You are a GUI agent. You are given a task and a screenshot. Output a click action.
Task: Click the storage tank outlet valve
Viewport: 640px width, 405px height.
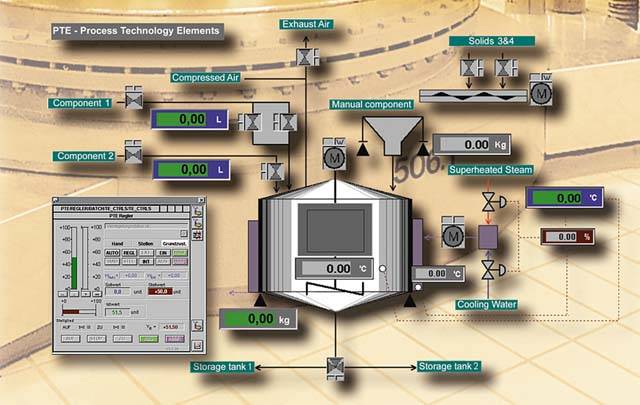[332, 367]
